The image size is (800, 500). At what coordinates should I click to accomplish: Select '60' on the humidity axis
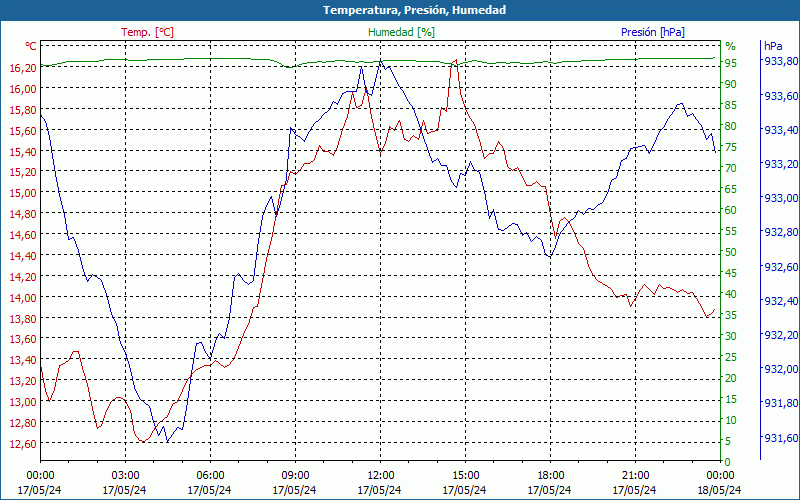[731, 210]
